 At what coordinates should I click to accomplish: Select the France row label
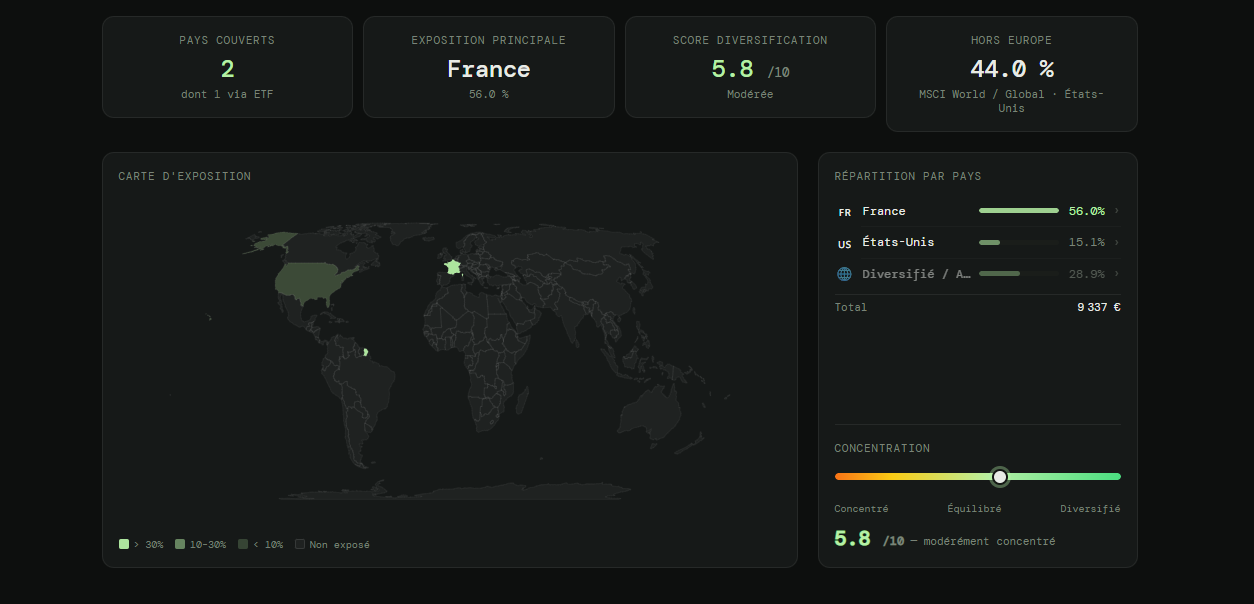(884, 211)
